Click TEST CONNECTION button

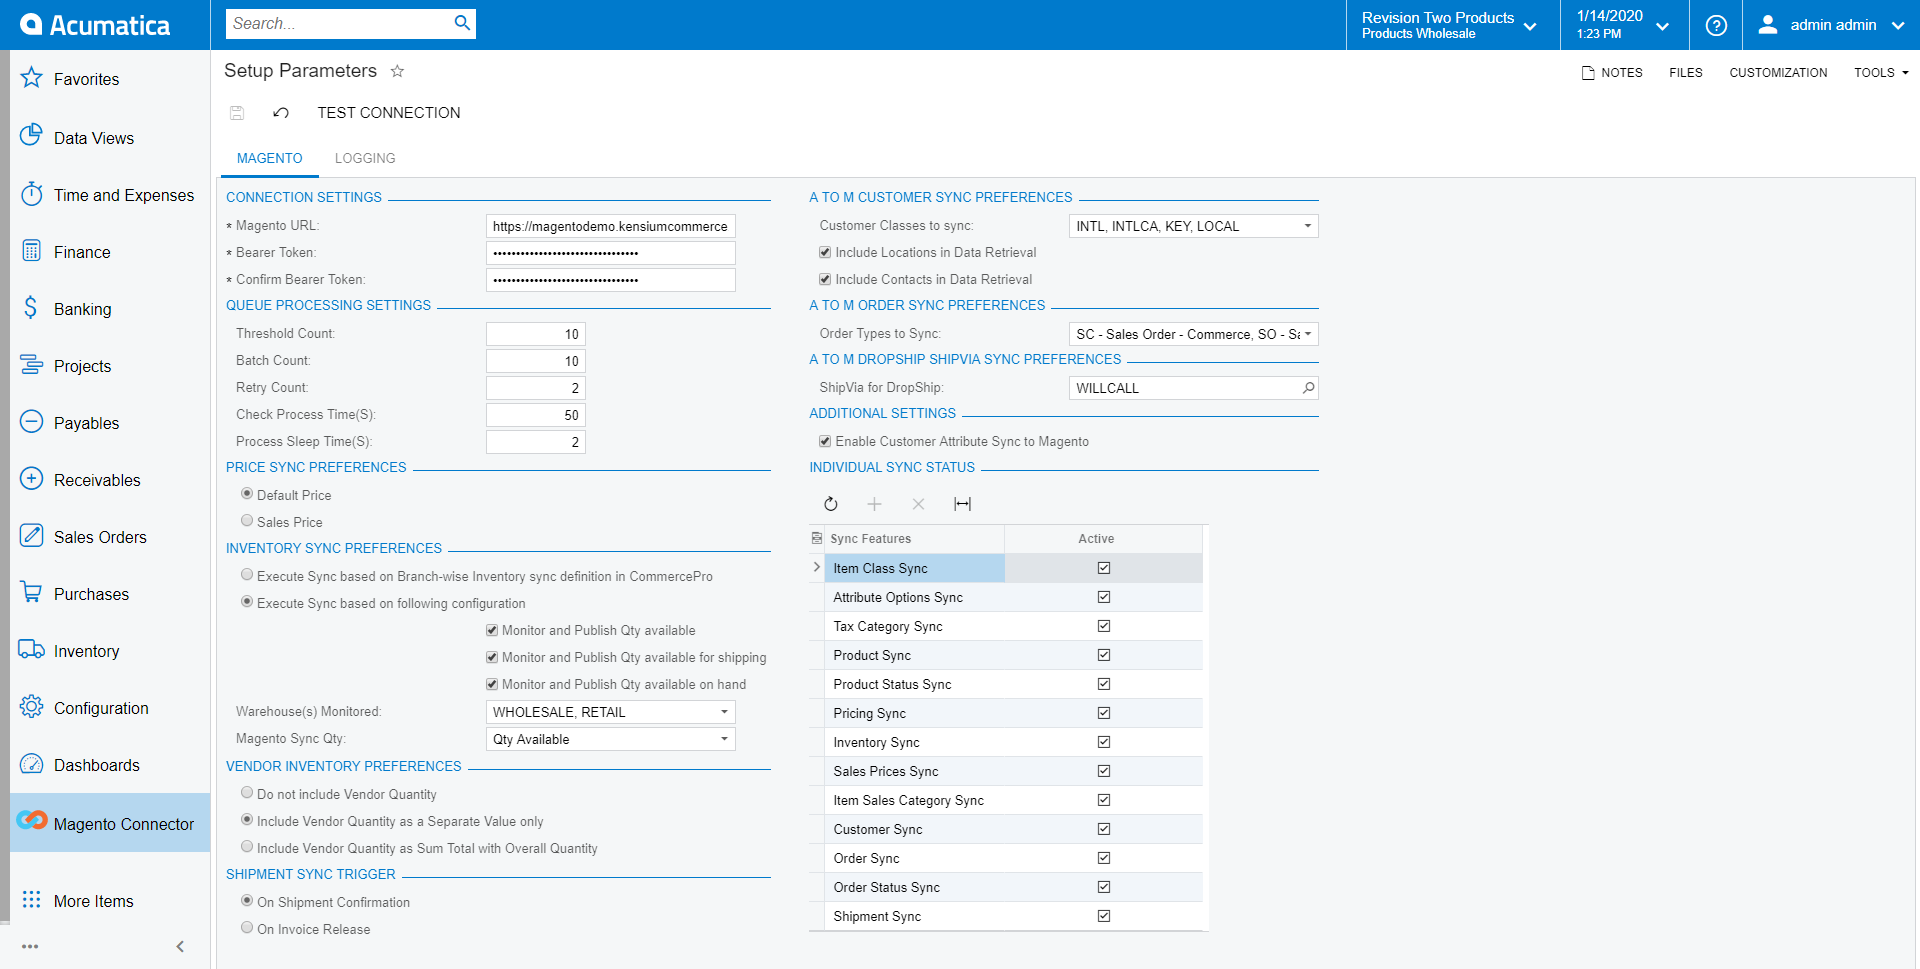[389, 113]
